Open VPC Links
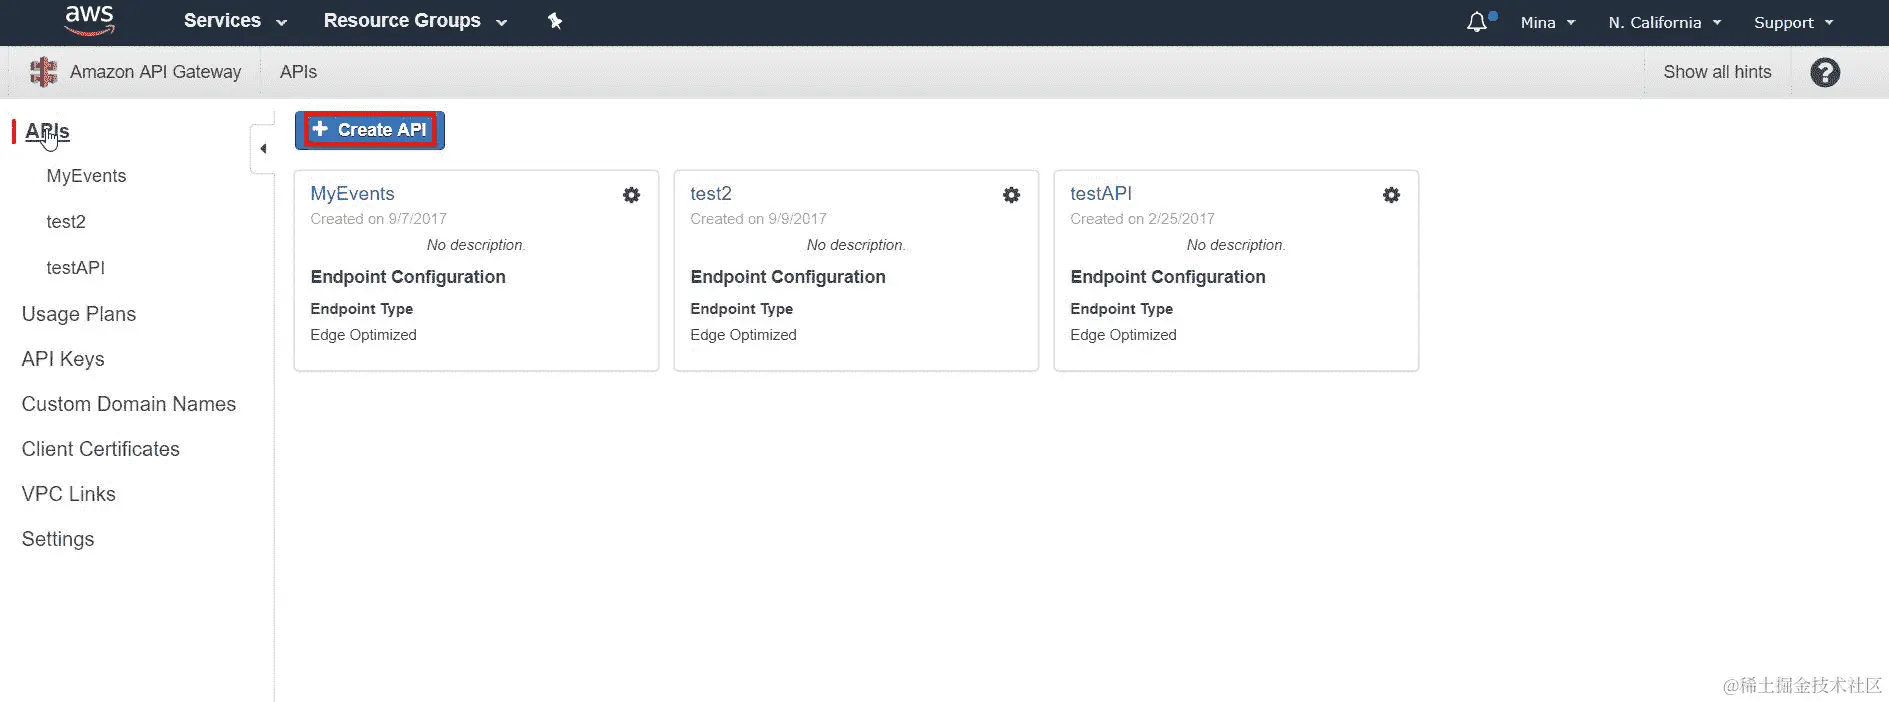This screenshot has width=1889, height=702. click(x=69, y=494)
